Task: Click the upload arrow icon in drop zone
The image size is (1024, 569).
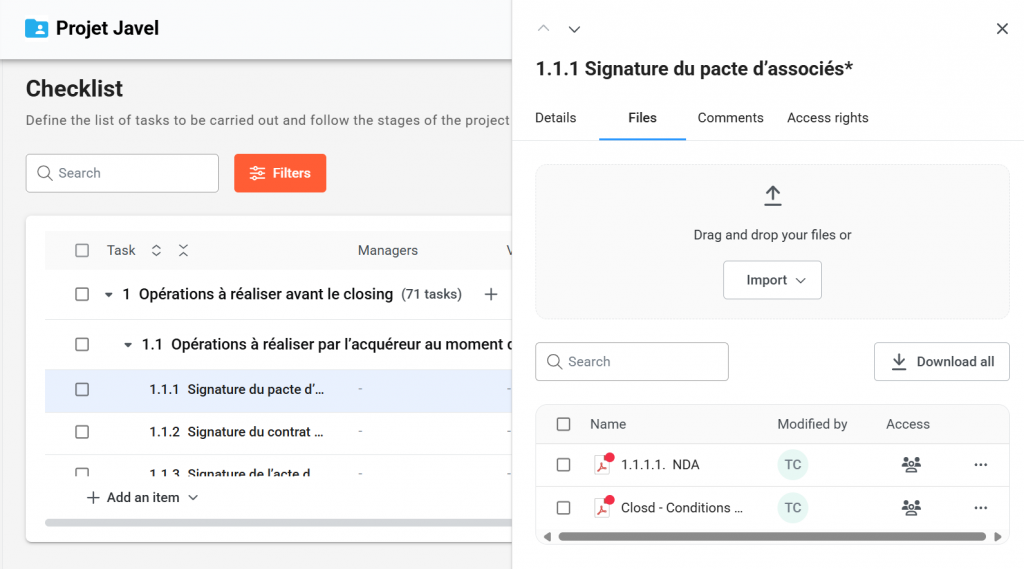Action: click(x=772, y=196)
